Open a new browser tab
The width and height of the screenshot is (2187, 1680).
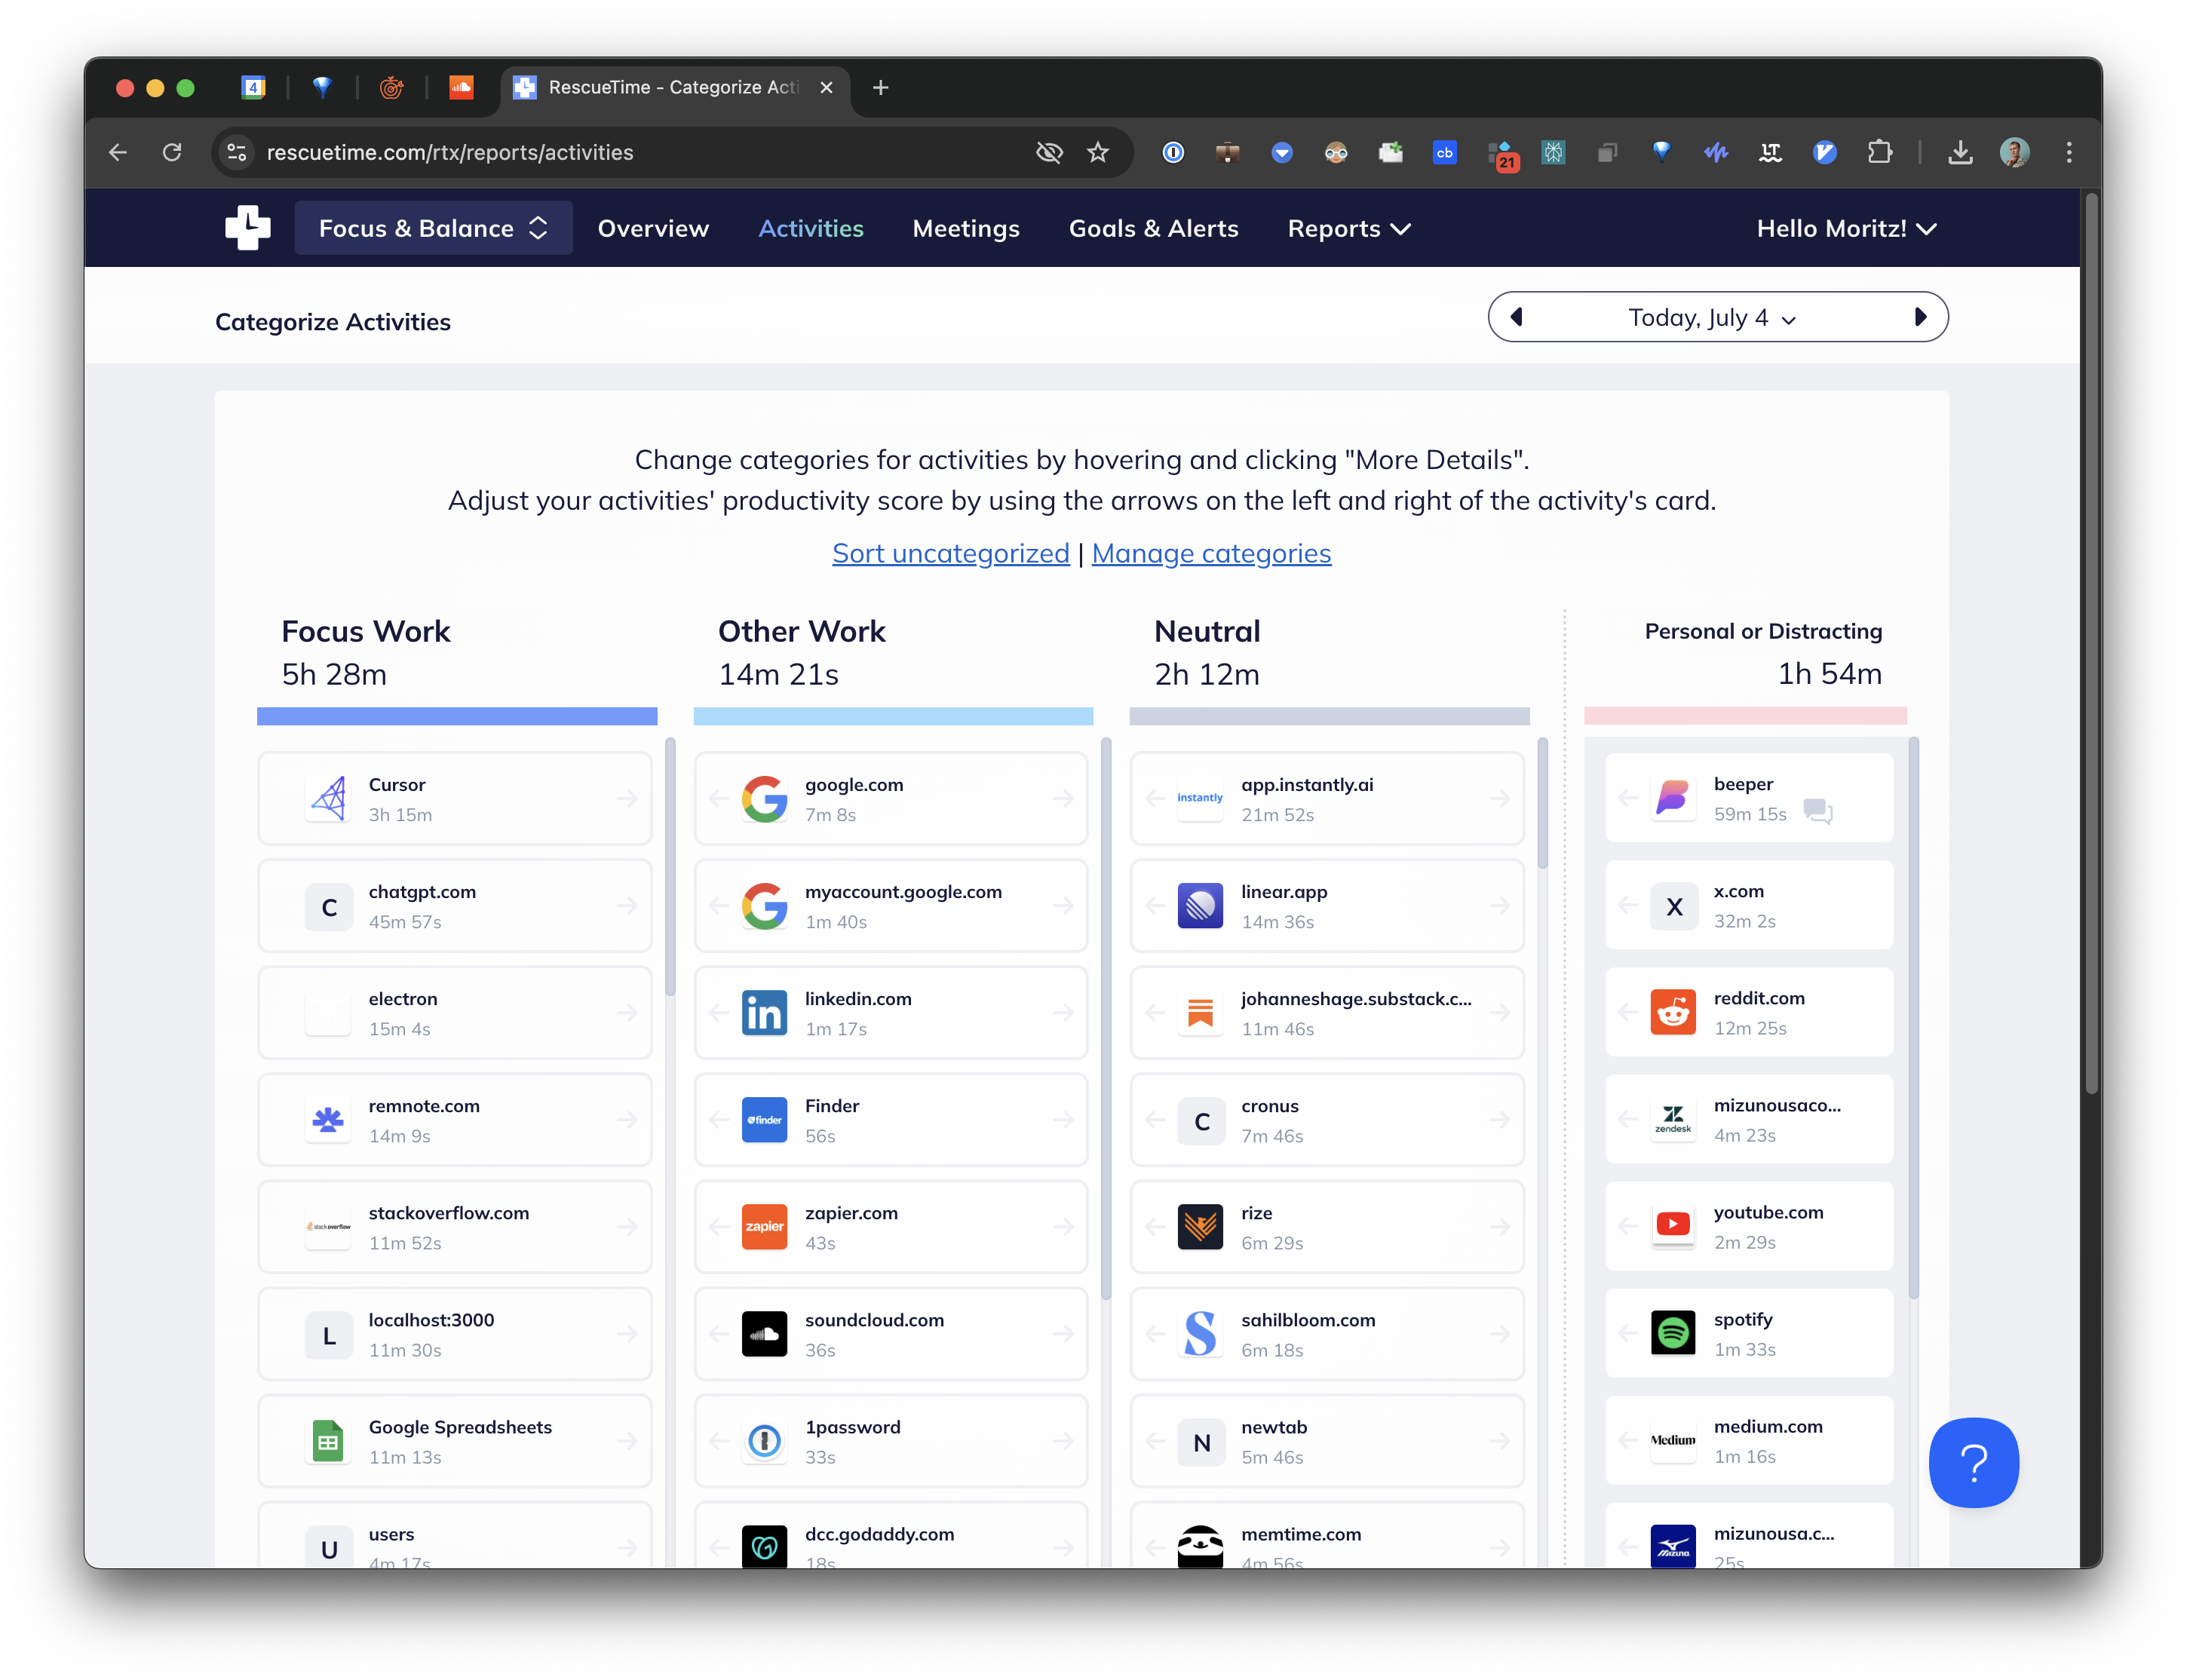coord(880,87)
